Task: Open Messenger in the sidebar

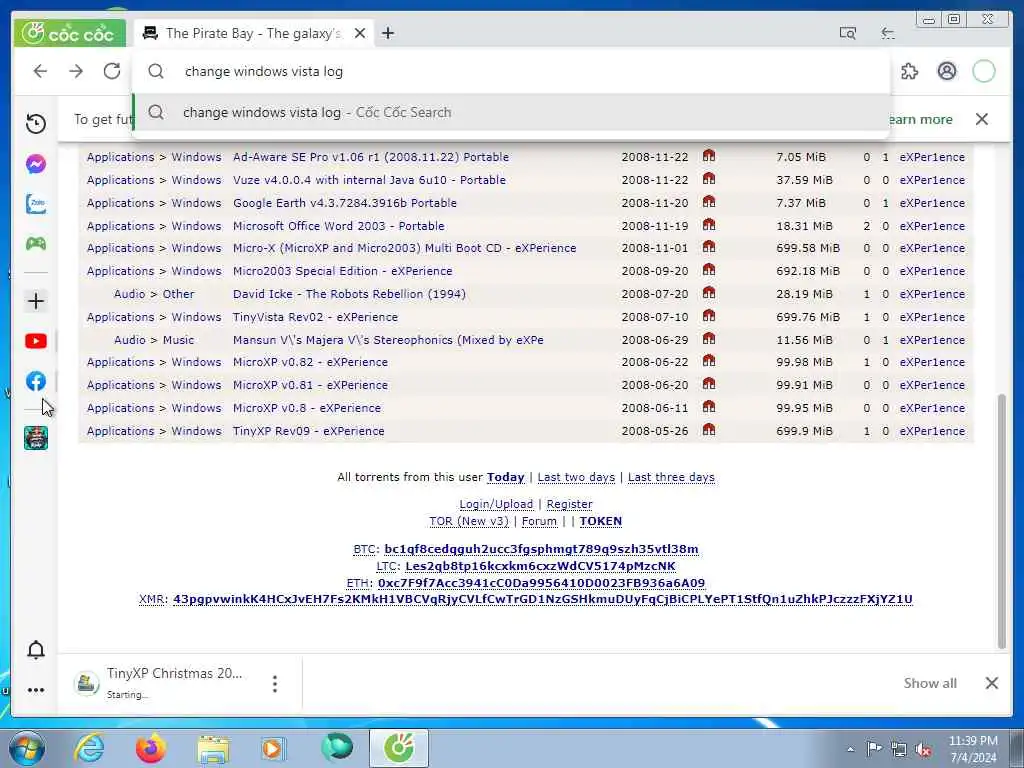Action: (36, 164)
